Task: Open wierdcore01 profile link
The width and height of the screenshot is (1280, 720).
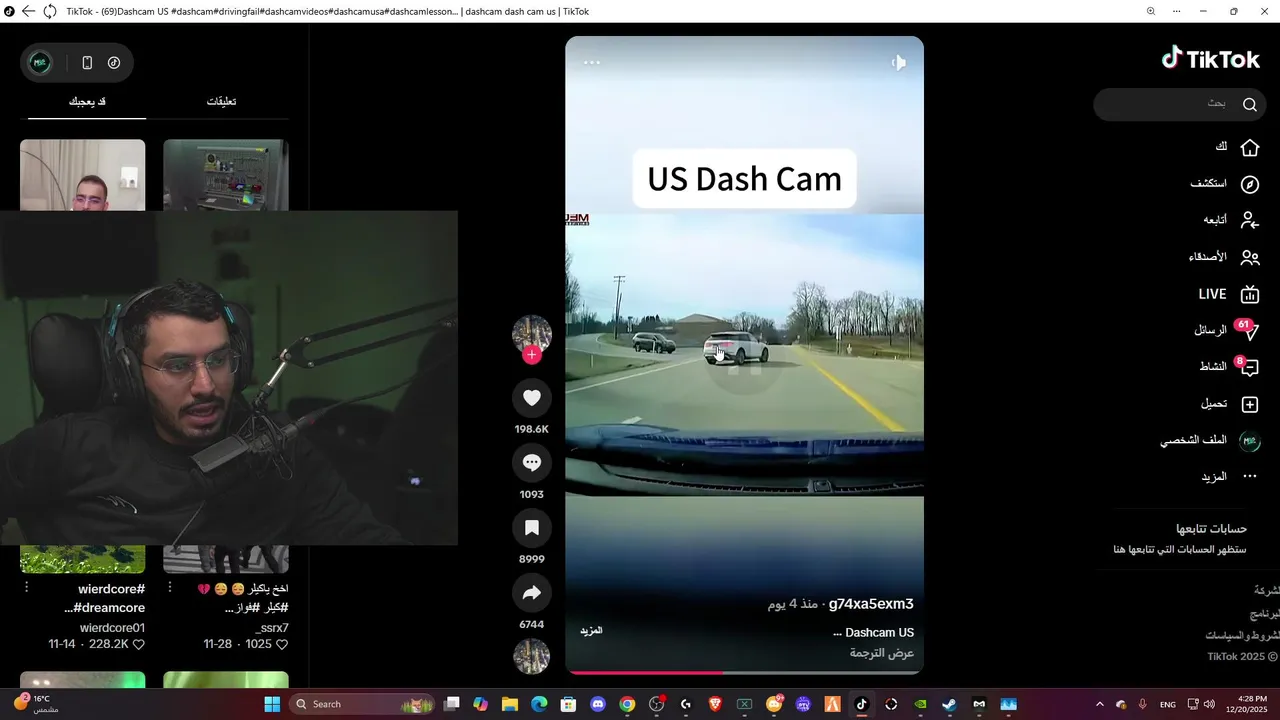Action: pos(112,628)
